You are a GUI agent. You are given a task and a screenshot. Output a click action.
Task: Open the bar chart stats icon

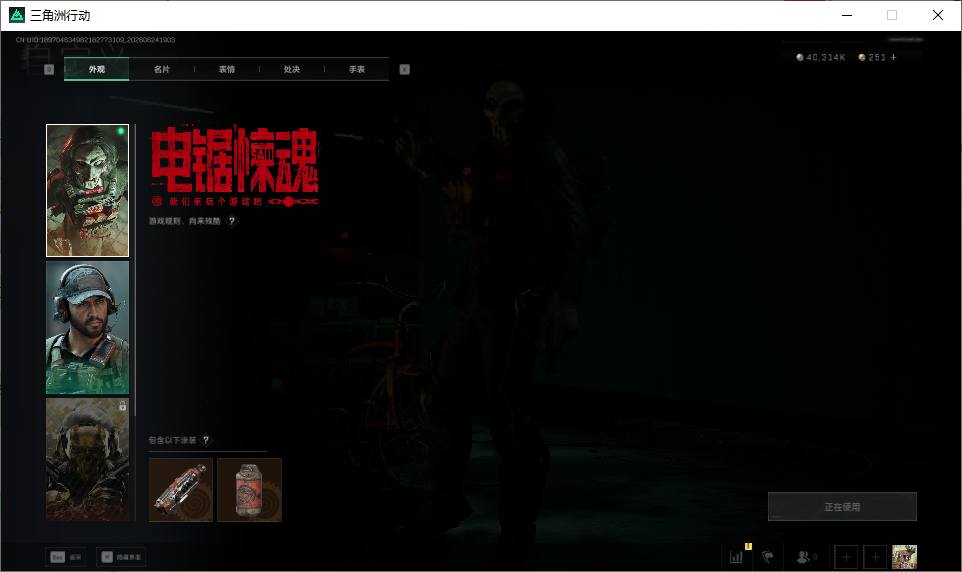click(736, 557)
